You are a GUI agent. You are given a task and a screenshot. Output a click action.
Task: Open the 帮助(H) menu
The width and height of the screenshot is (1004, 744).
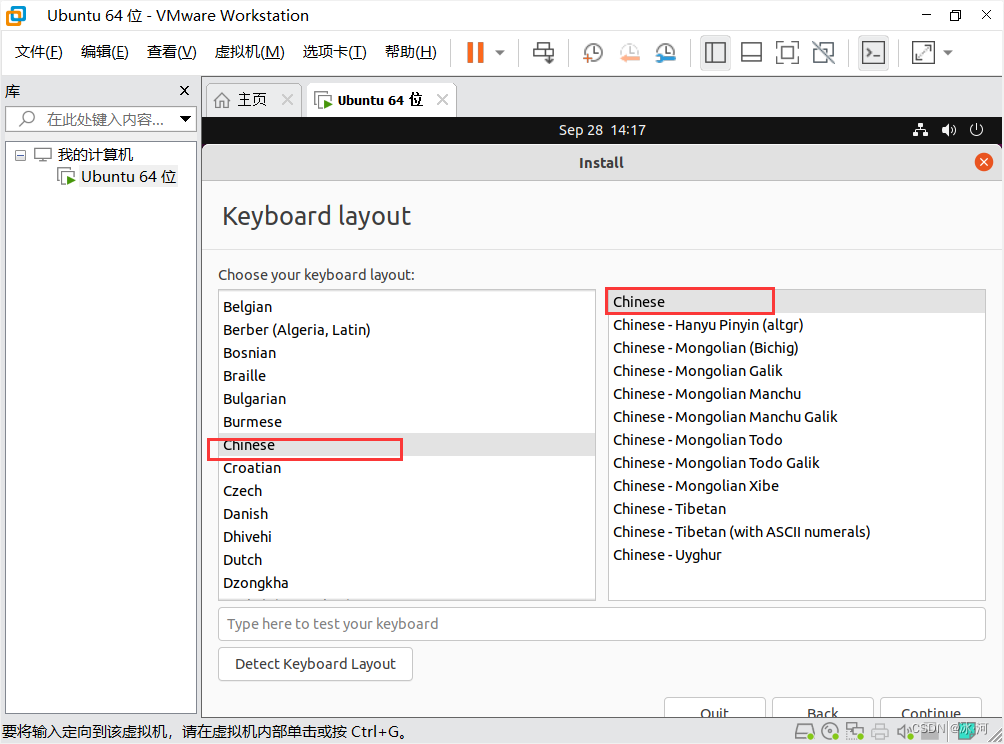[x=410, y=52]
